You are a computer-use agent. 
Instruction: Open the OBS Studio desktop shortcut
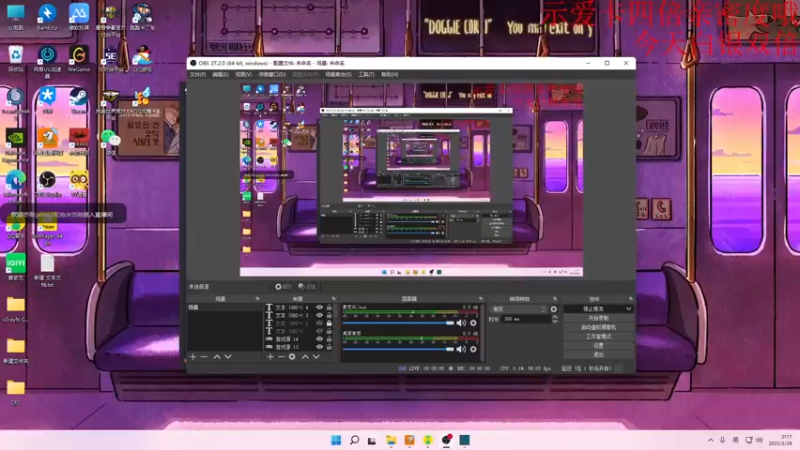coord(47,184)
